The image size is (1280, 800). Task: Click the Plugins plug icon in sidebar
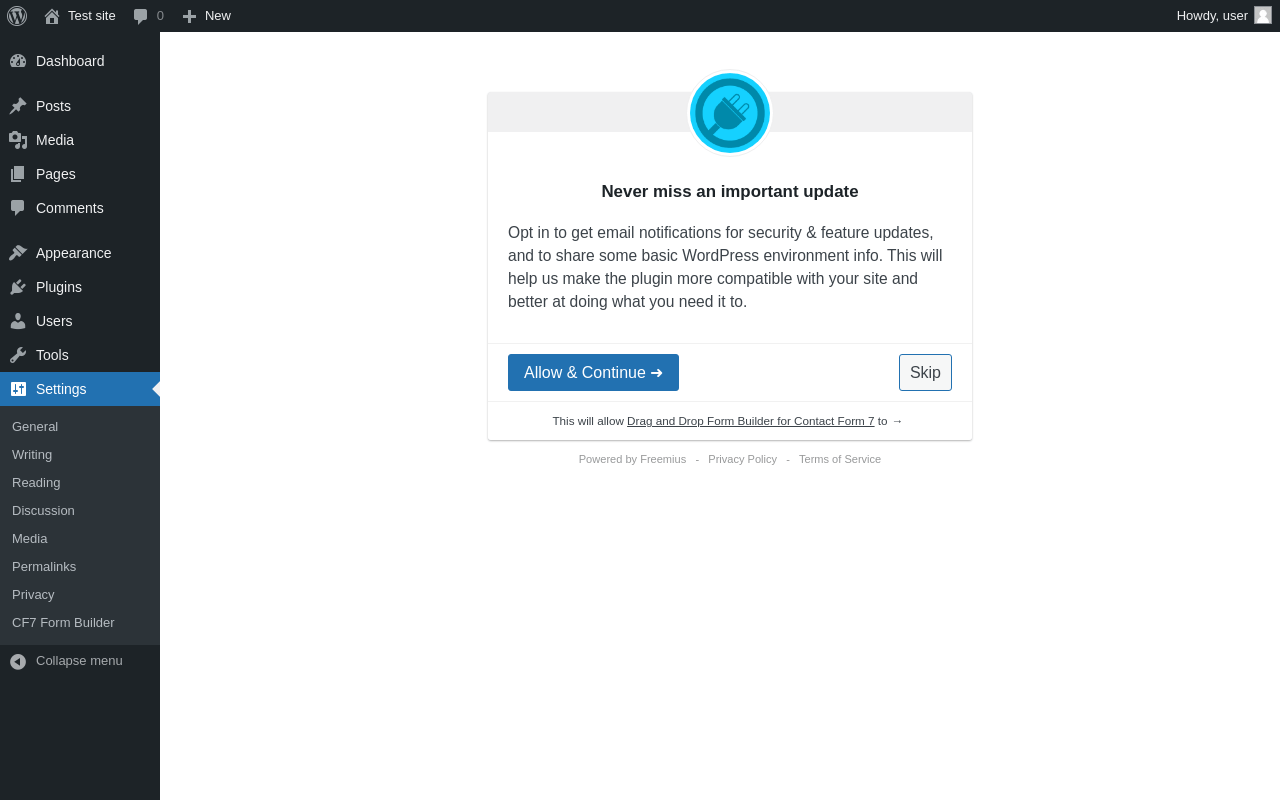(18, 287)
